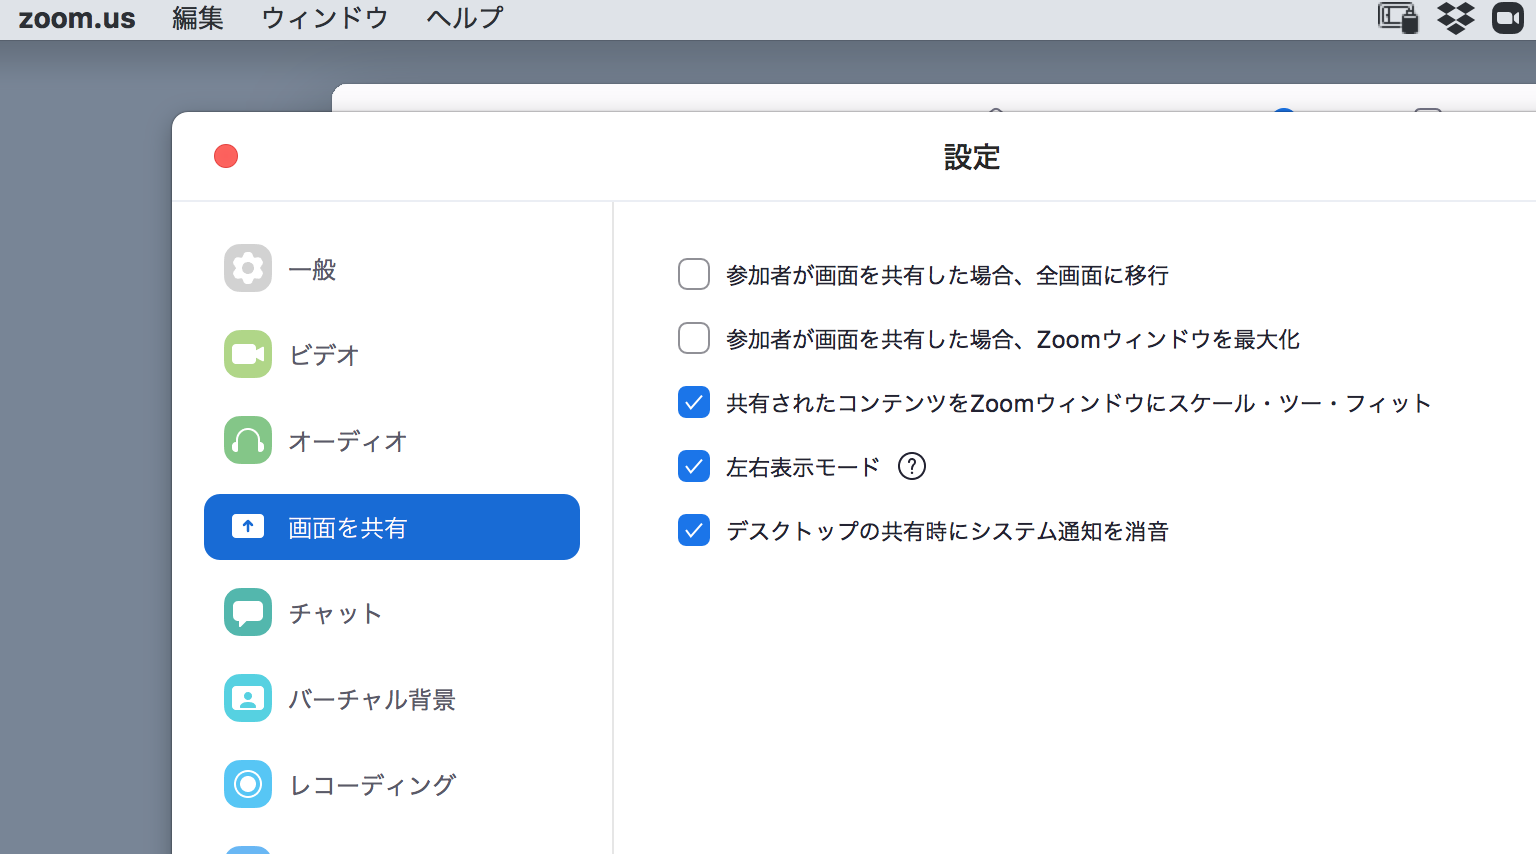
Task: Open the zoom.us application menu
Action: [77, 18]
